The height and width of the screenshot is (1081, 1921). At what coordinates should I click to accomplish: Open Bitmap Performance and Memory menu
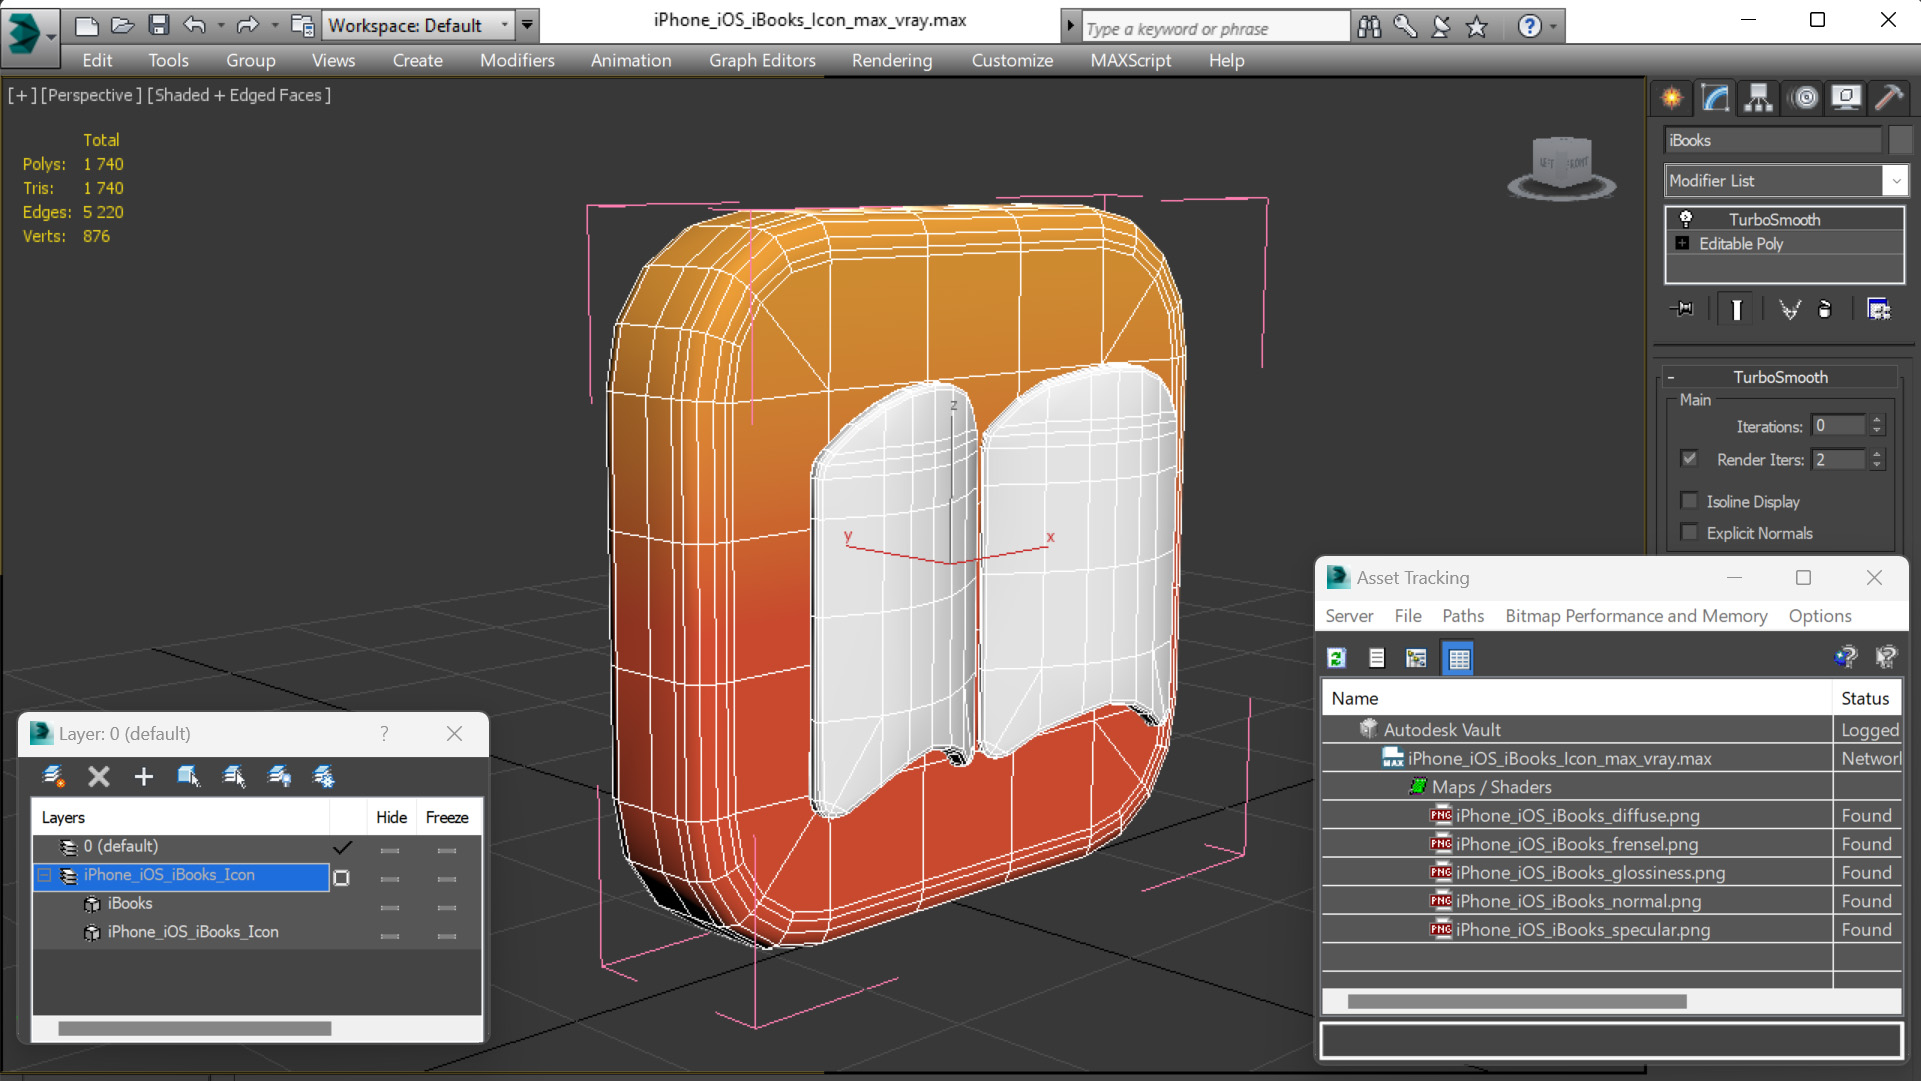point(1636,616)
